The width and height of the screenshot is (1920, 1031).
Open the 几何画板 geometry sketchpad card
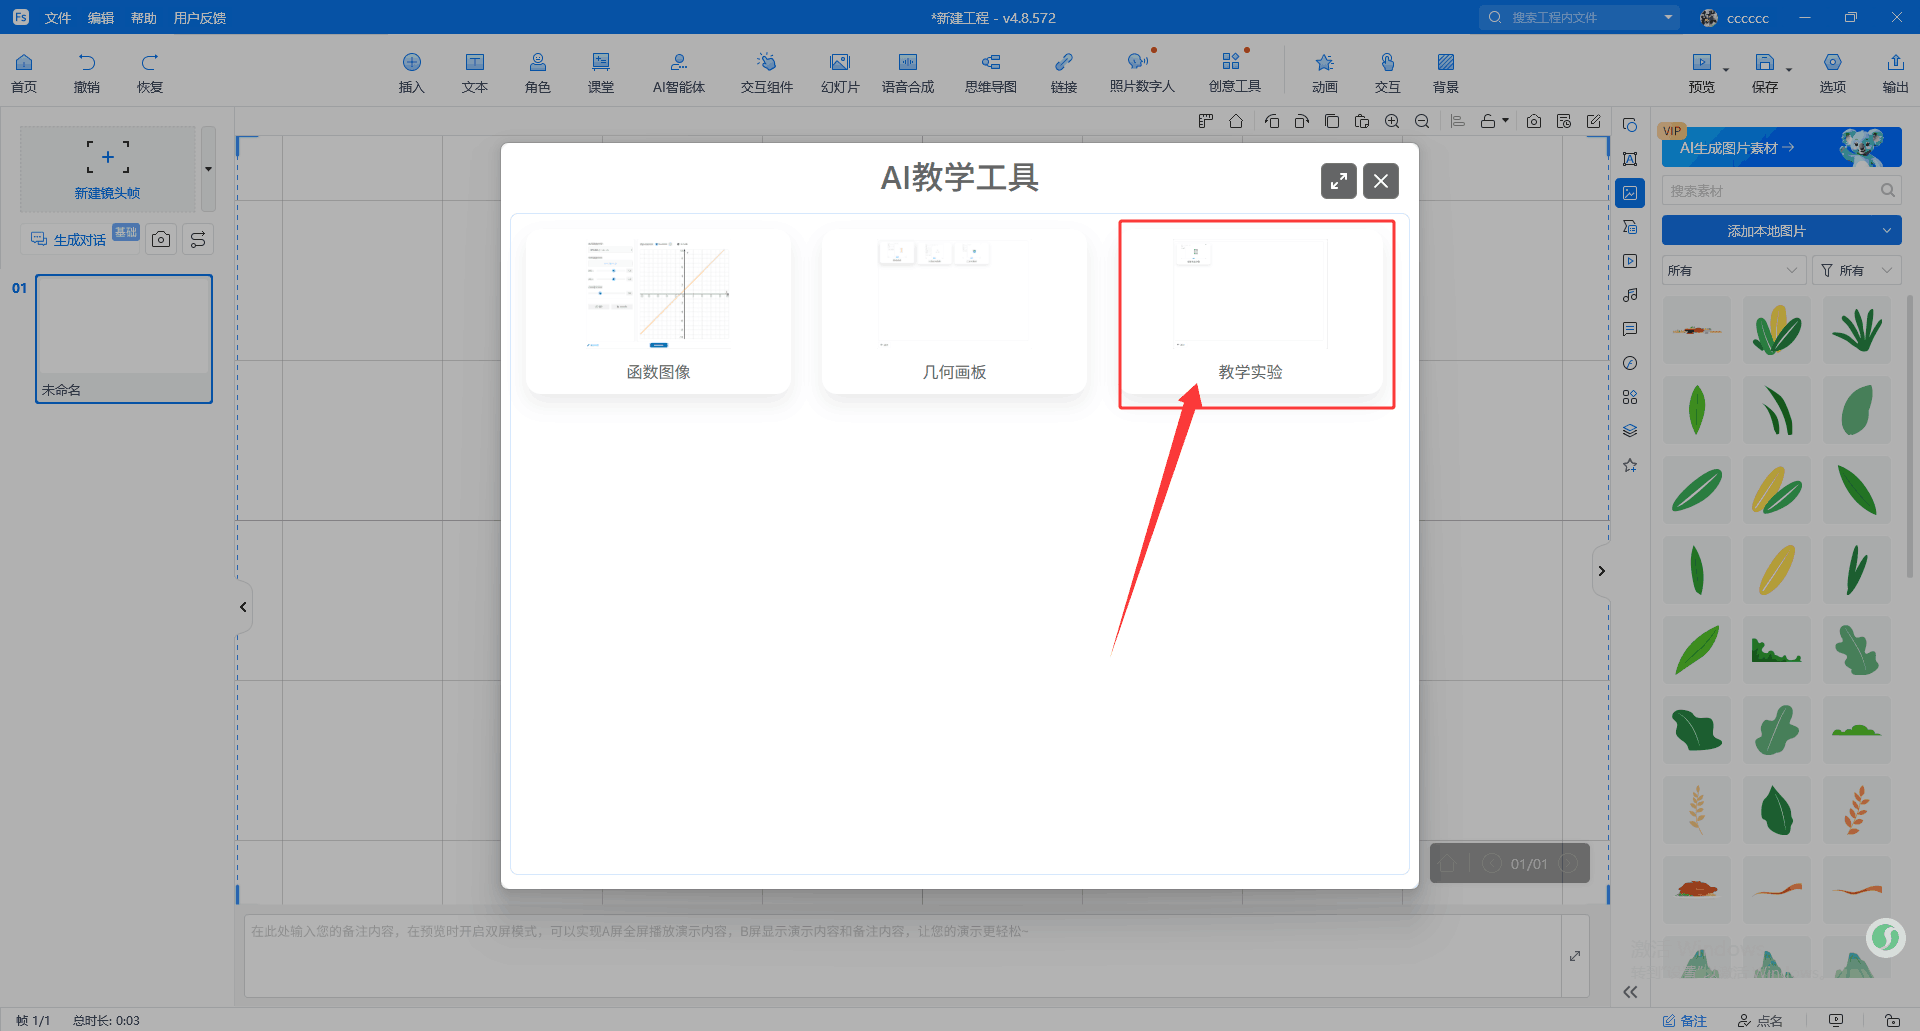pos(954,310)
